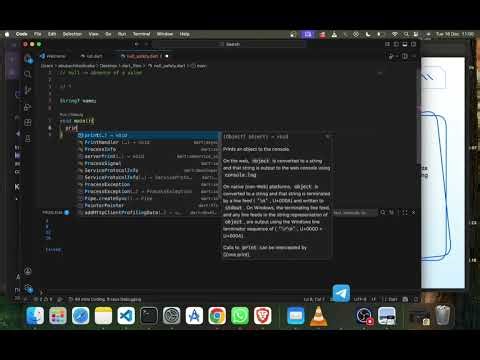Open Brave browser from the Dock
Image resolution: width=480 pixels, height=360 pixels.
click(263, 315)
